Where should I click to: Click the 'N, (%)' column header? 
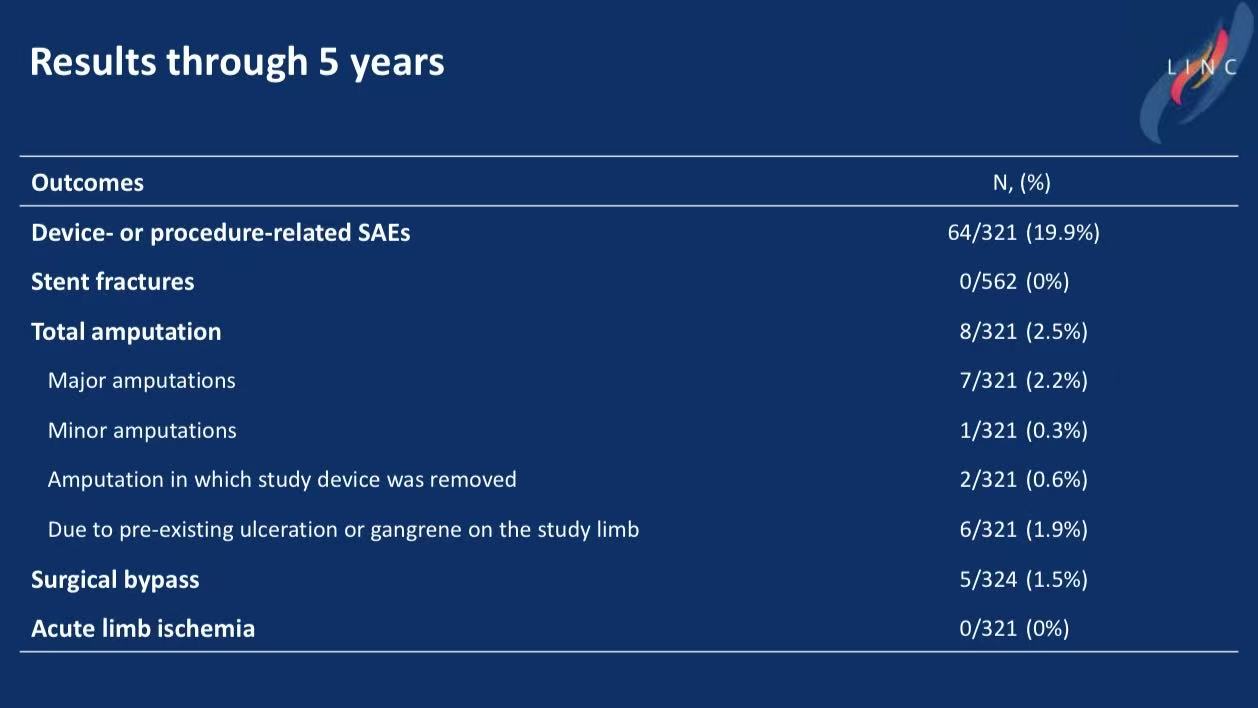click(x=1021, y=183)
